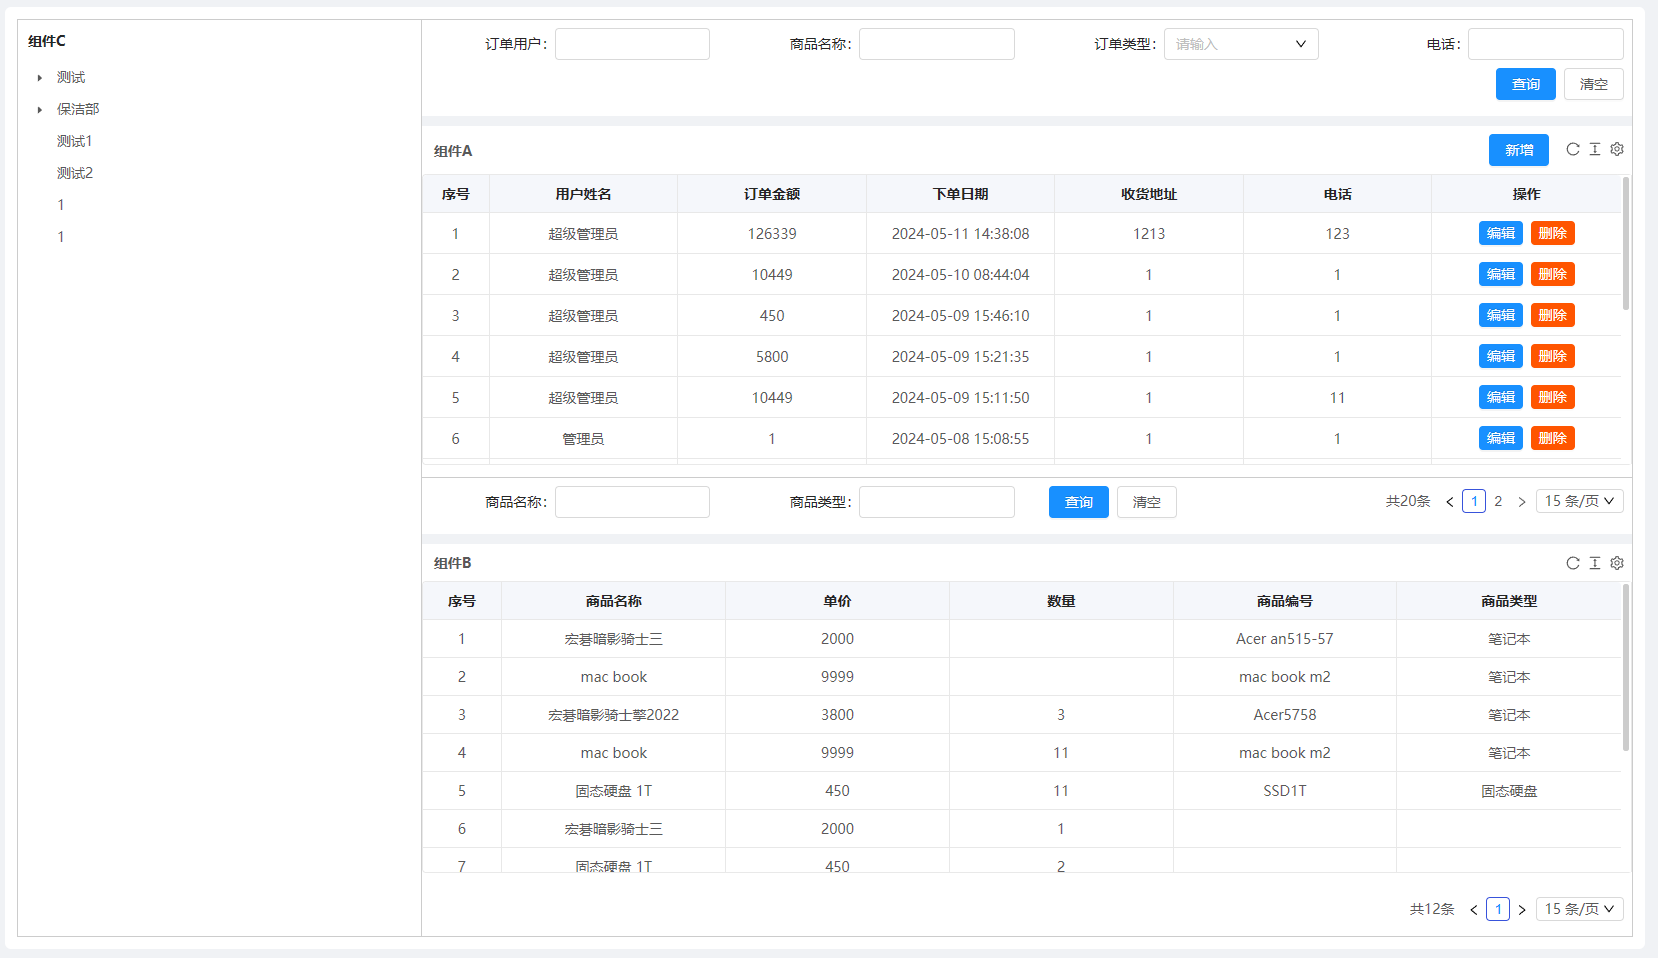Click the column height icon in 组件A
Image resolution: width=1658 pixels, height=958 pixels.
pyautogui.click(x=1595, y=149)
